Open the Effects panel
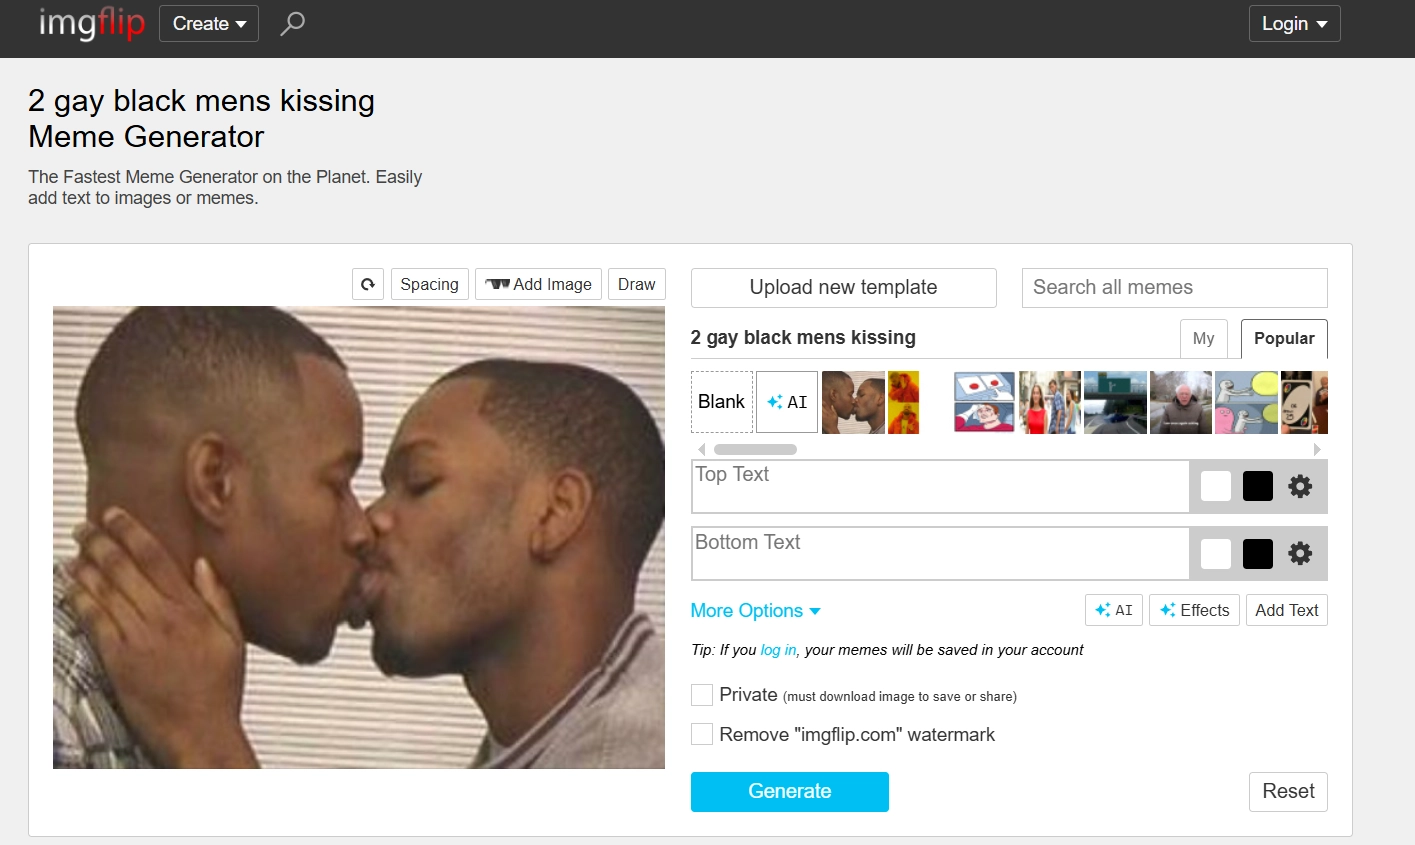Screen dimensions: 1415x845 tap(1193, 609)
